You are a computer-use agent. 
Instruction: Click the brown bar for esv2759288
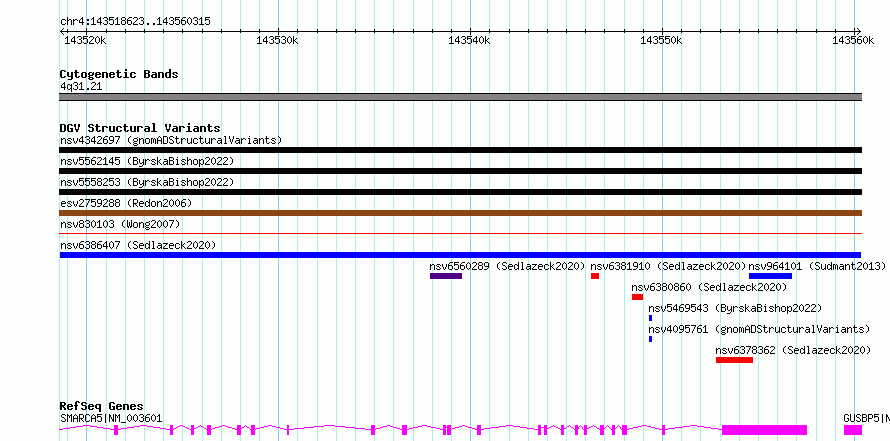tap(461, 213)
